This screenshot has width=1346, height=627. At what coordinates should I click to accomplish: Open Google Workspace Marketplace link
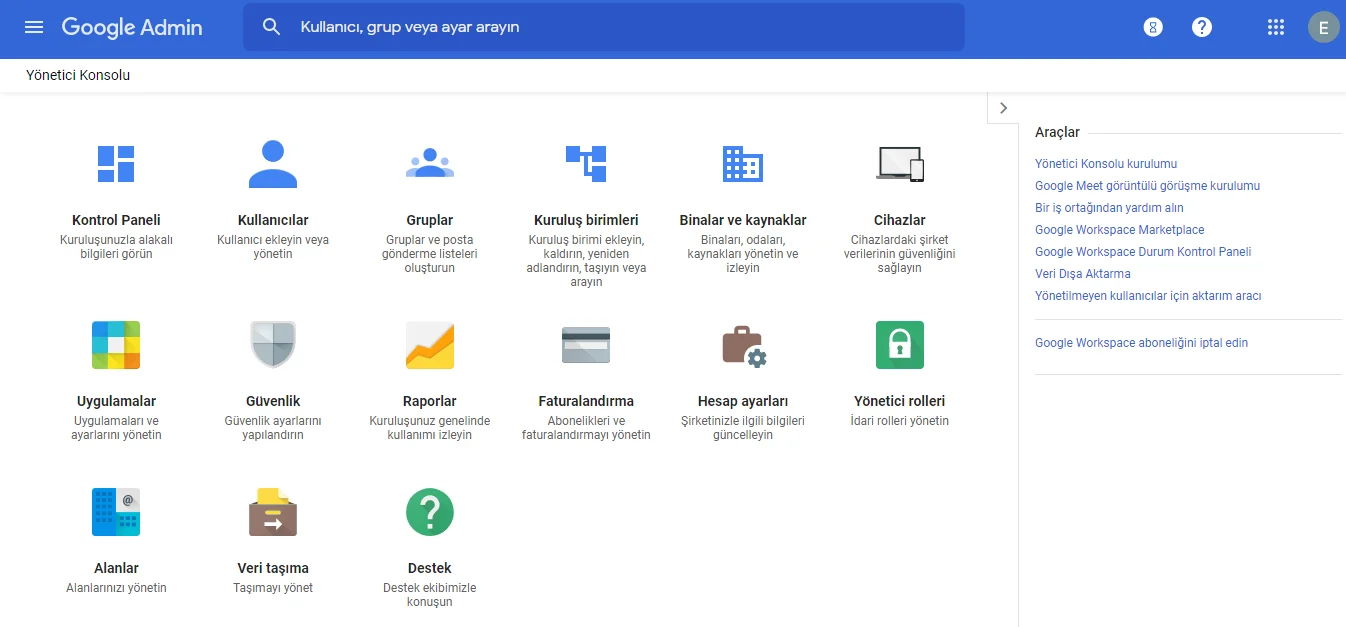[1120, 229]
